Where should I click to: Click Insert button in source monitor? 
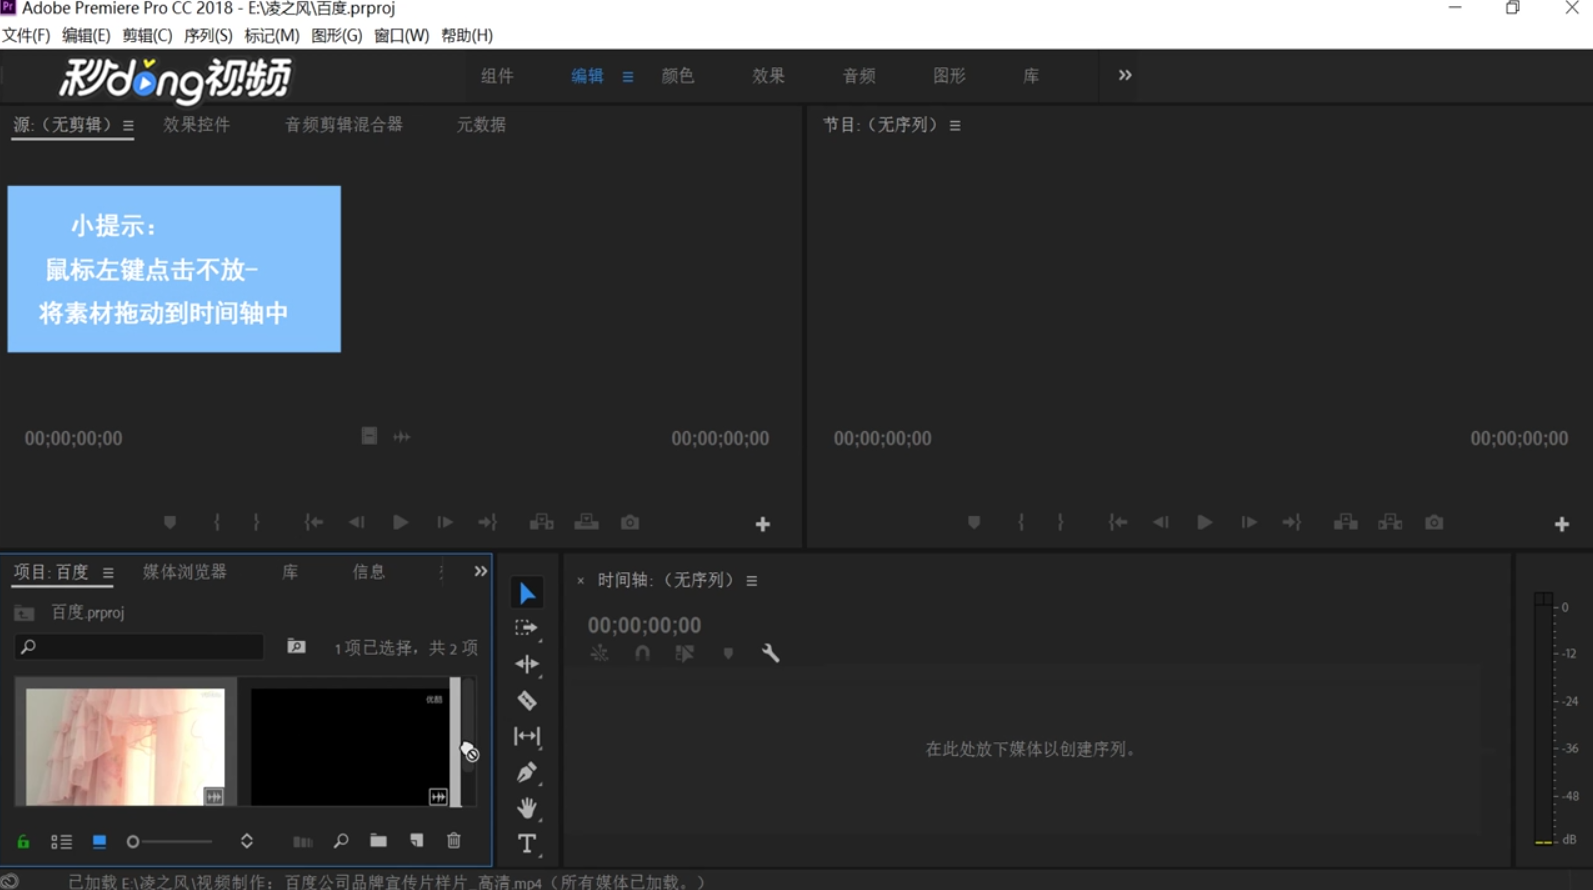(541, 522)
